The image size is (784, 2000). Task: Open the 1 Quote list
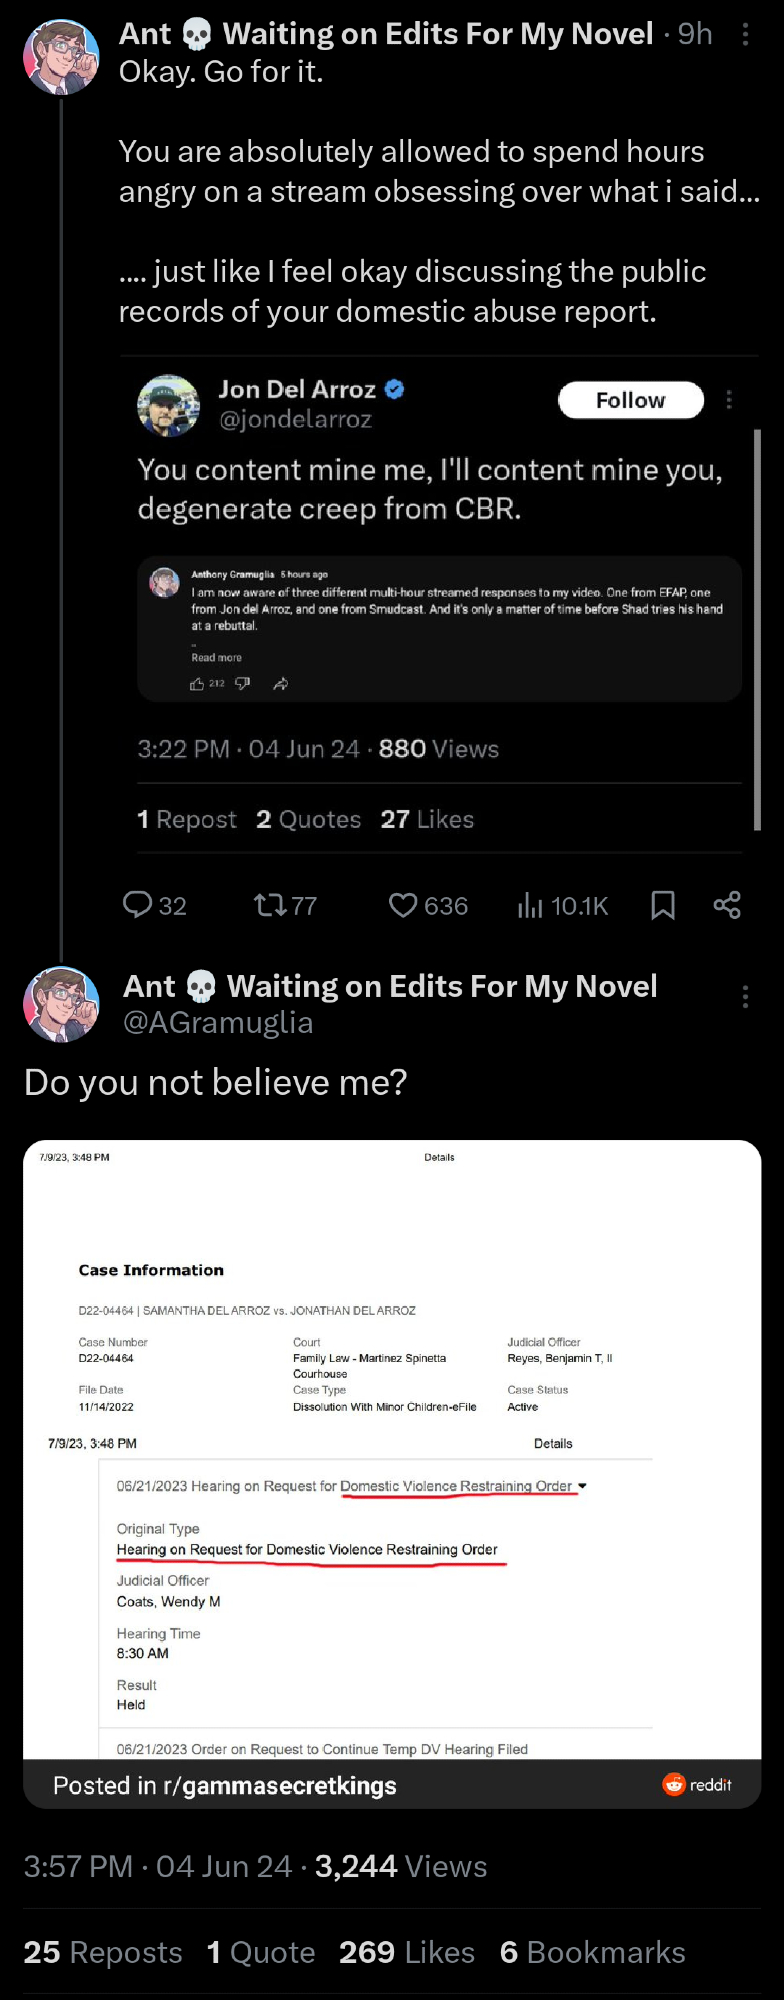click(x=260, y=1952)
